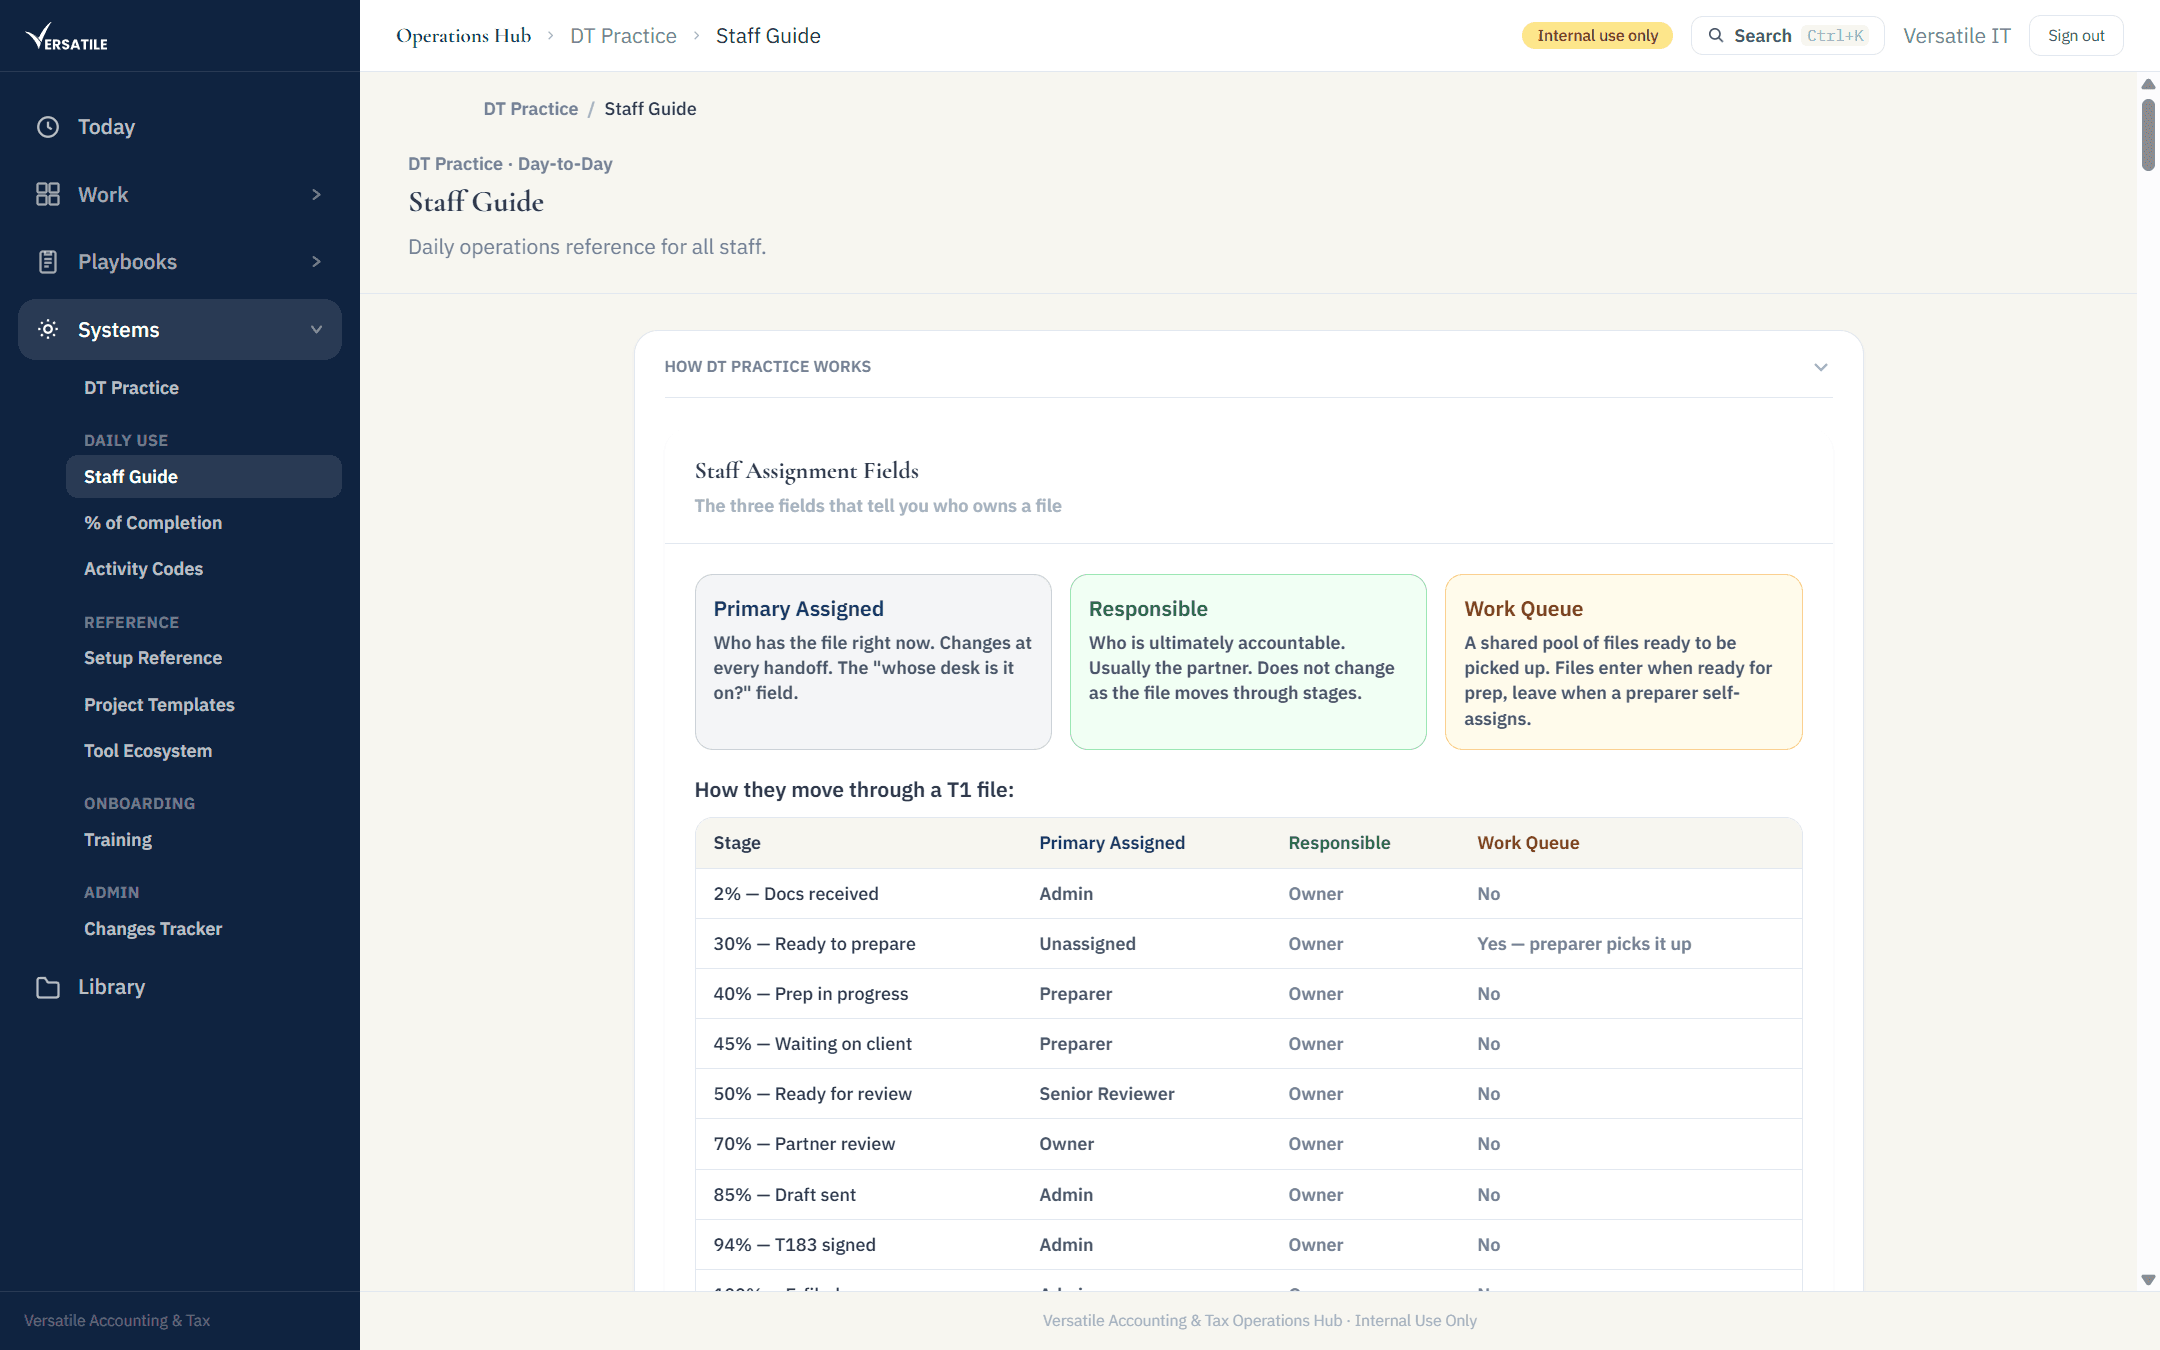Click the Work Queue card
Image resolution: width=2160 pixels, height=1350 pixels.
click(1623, 662)
